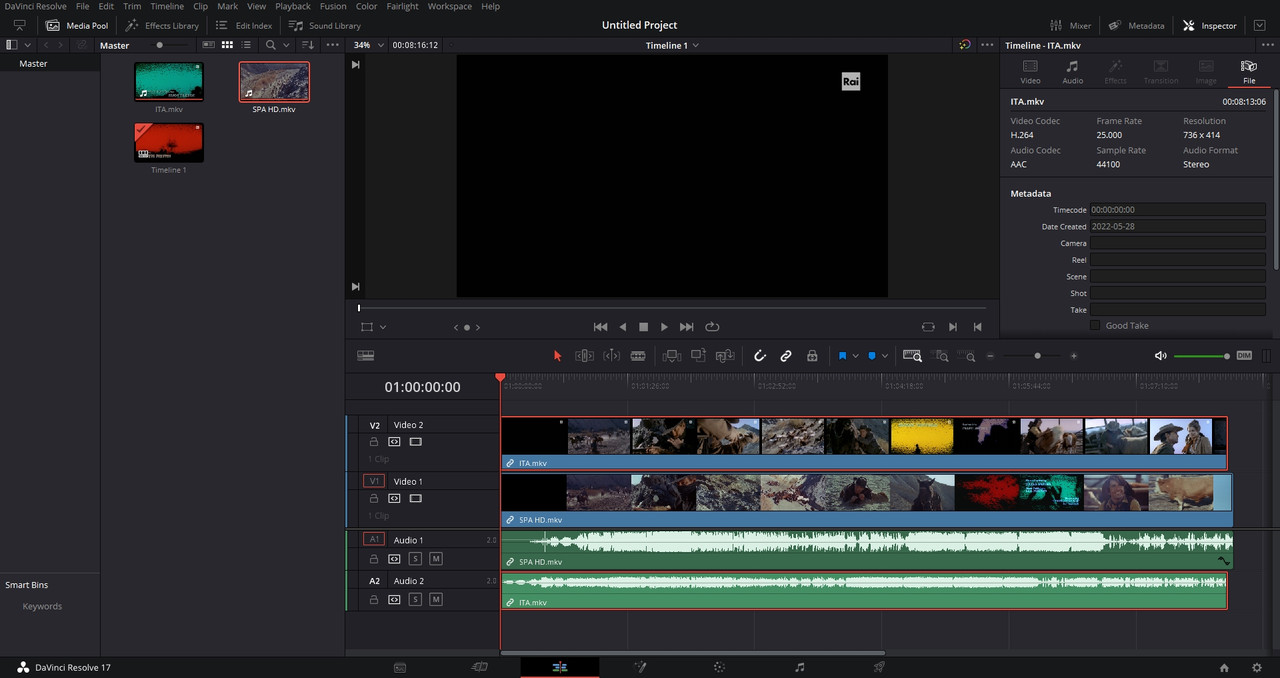Lock the Video 2 track

click(374, 441)
